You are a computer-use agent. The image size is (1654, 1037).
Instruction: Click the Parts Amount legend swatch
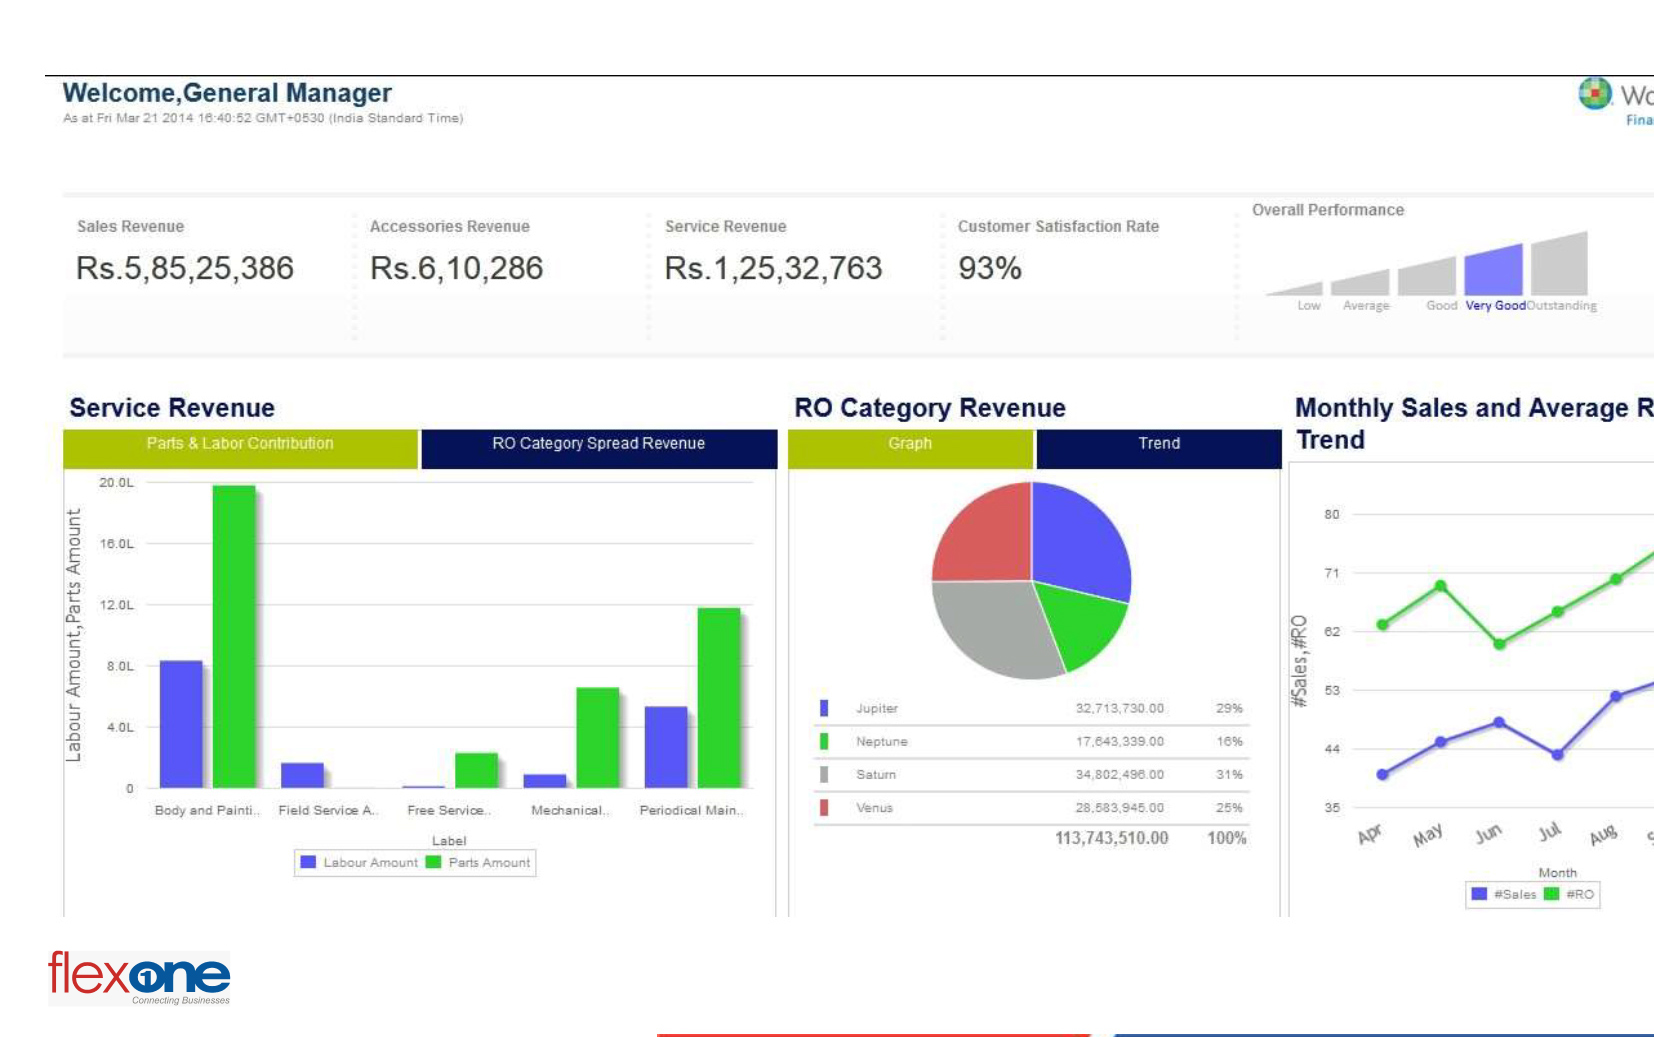point(433,862)
